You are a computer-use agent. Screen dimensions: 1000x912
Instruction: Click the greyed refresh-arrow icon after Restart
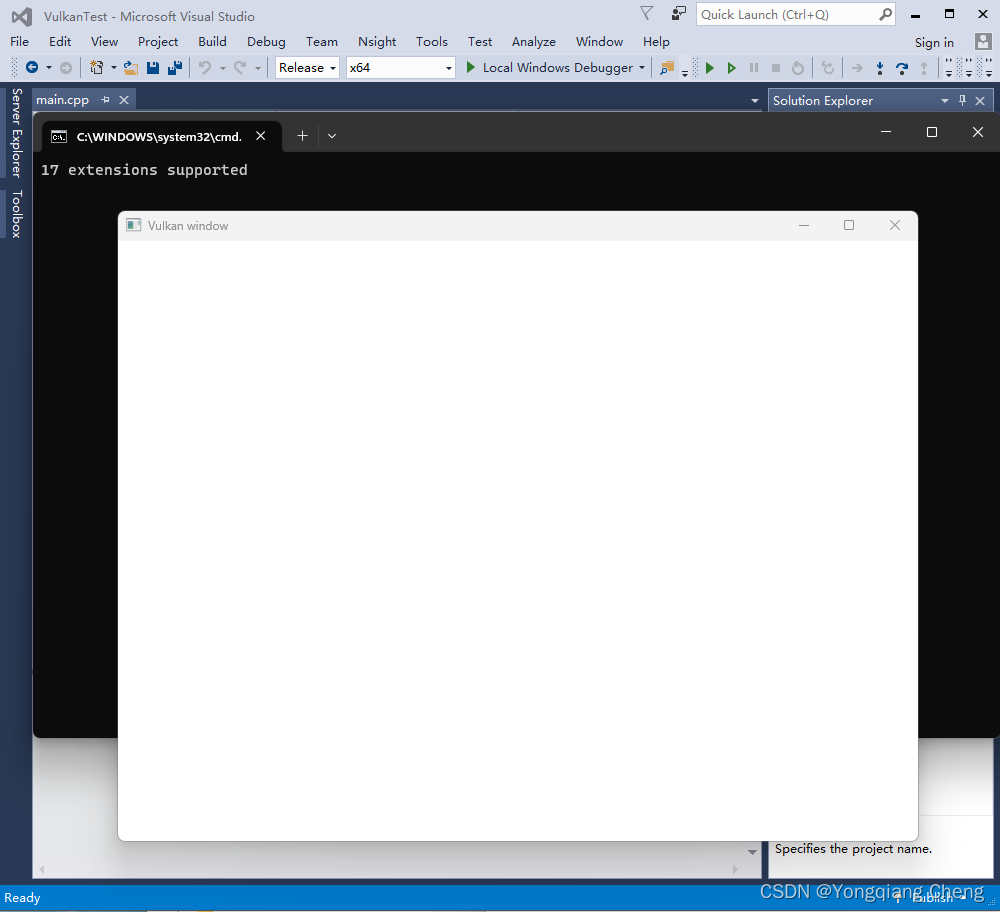828,68
